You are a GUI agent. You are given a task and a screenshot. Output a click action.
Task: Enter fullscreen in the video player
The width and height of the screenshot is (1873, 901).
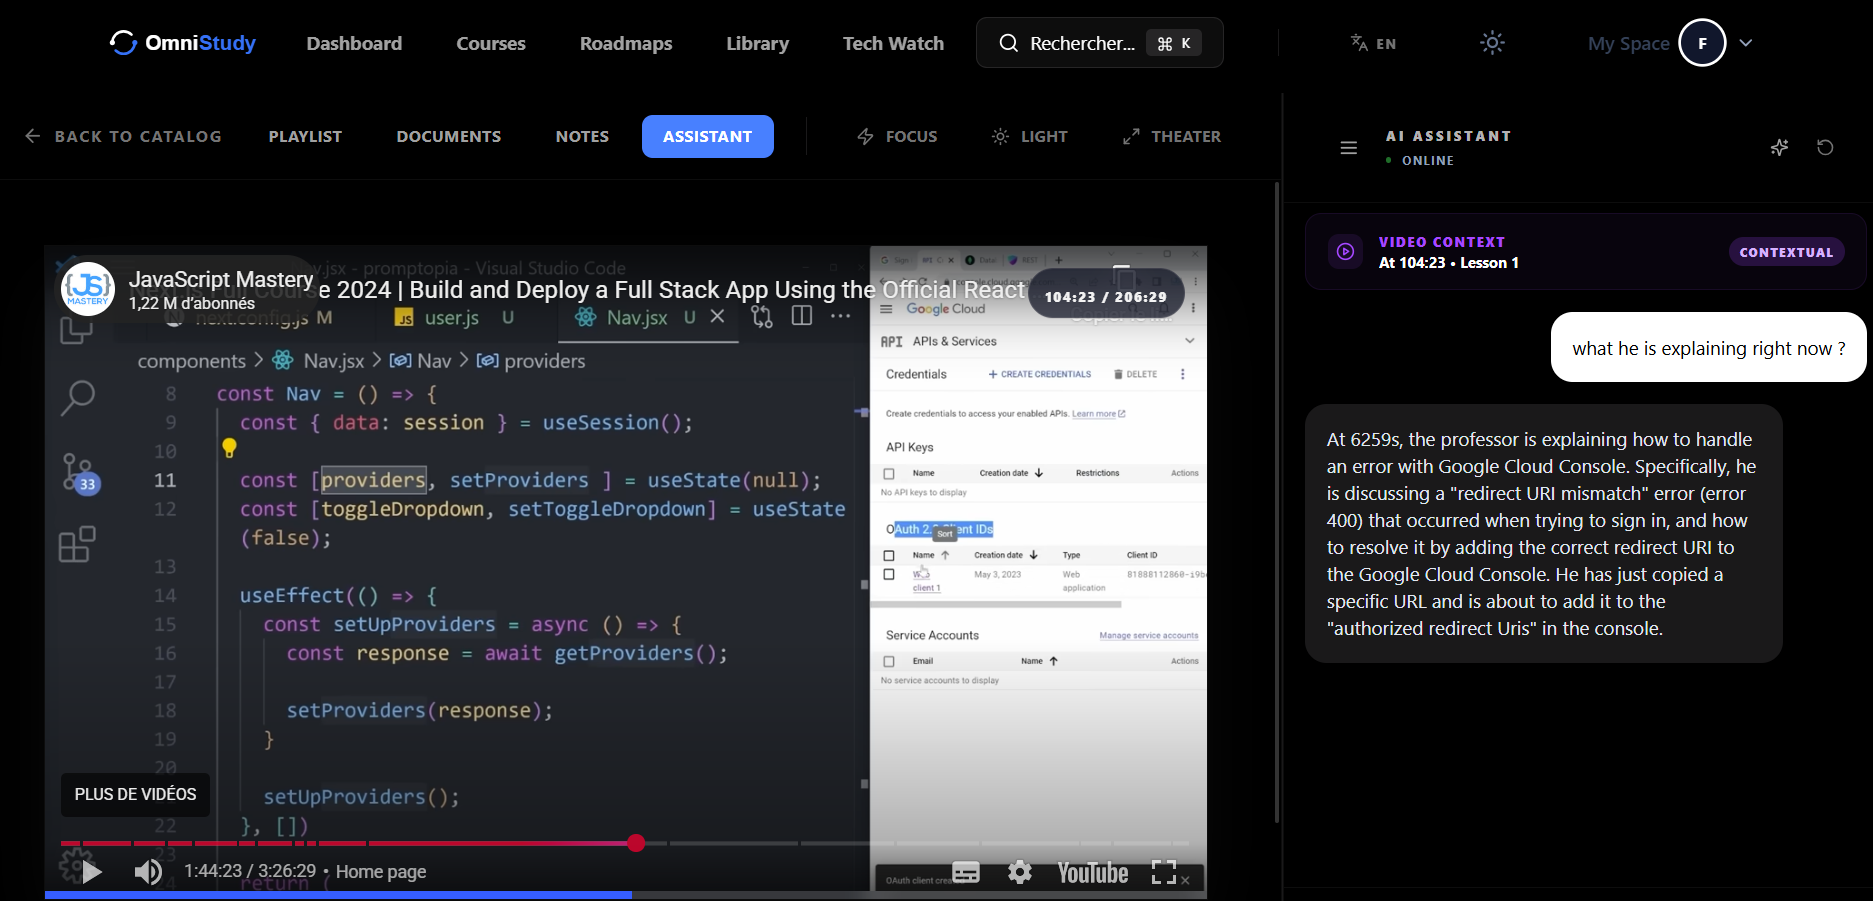(1163, 872)
